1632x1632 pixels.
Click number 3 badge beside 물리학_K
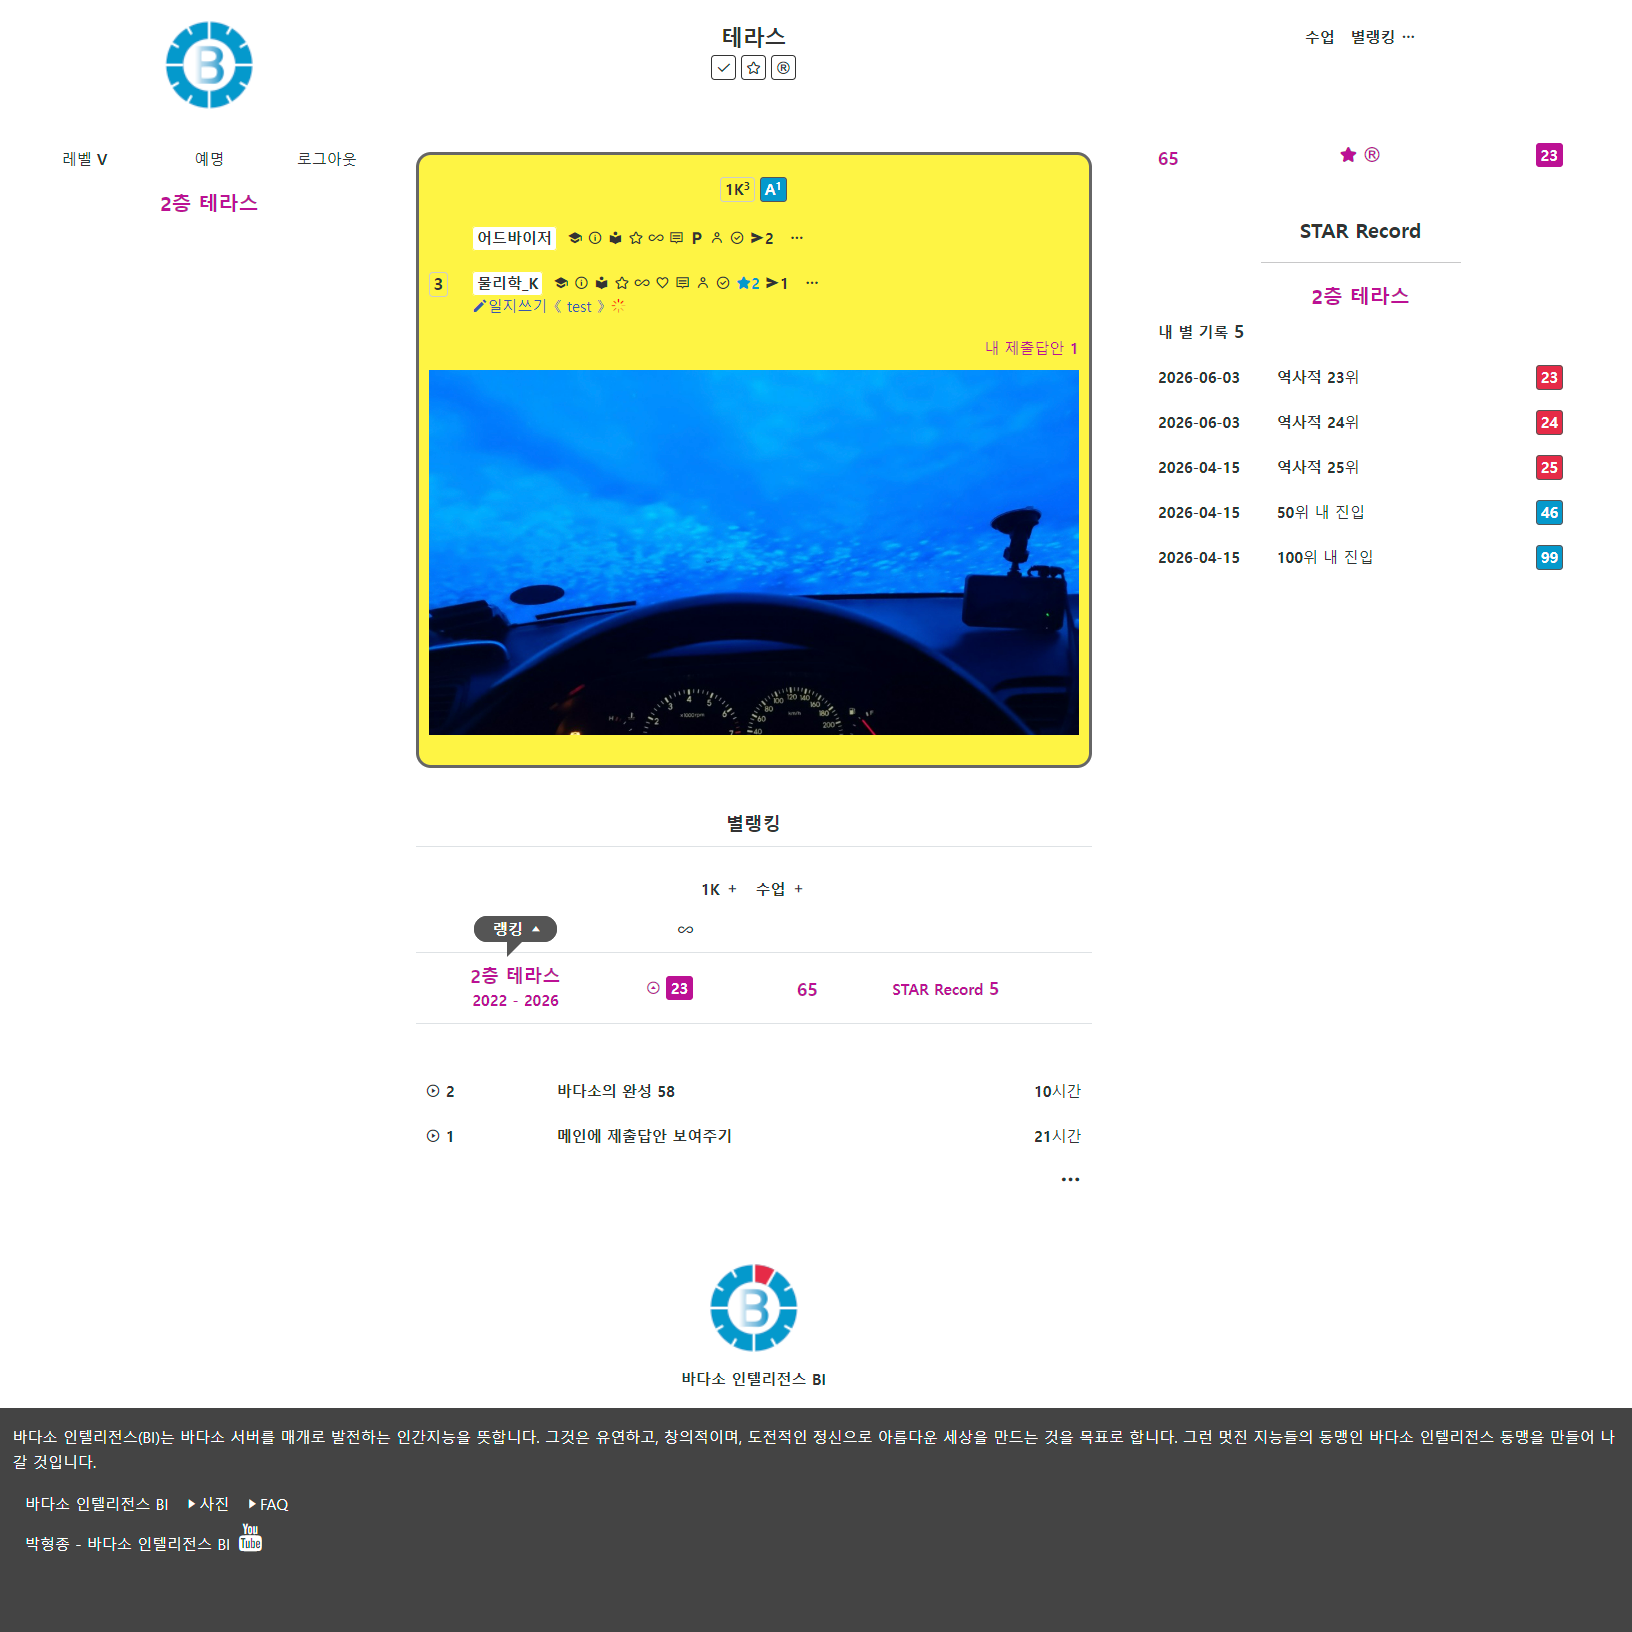[438, 284]
